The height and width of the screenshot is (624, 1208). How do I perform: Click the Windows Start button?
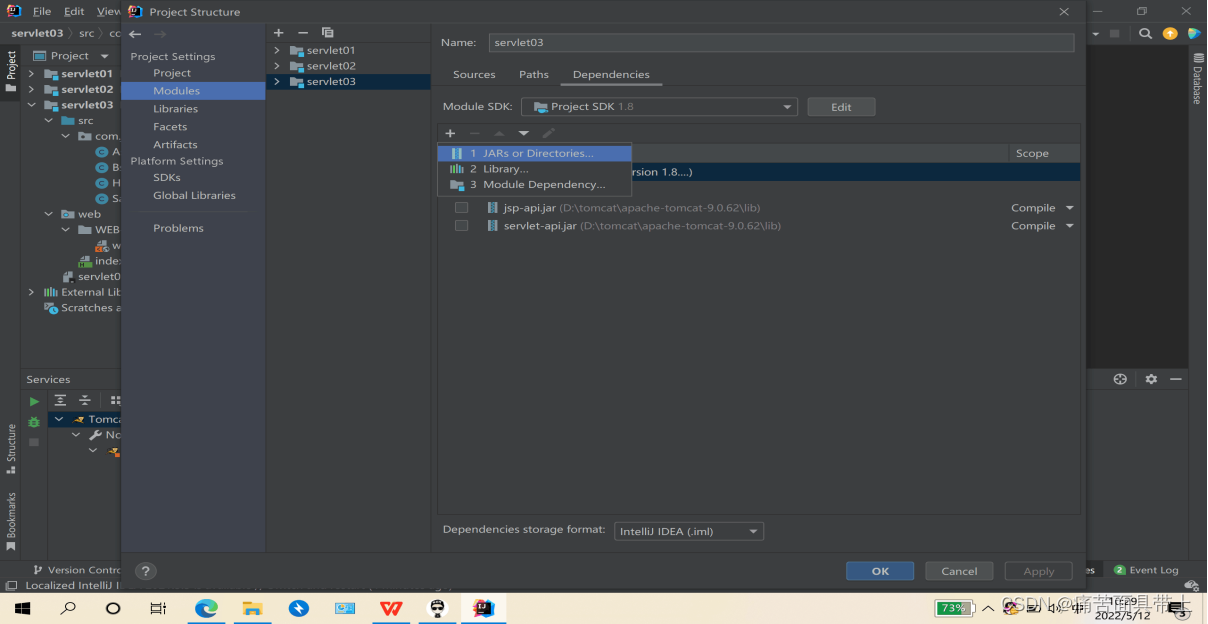pyautogui.click(x=22, y=607)
